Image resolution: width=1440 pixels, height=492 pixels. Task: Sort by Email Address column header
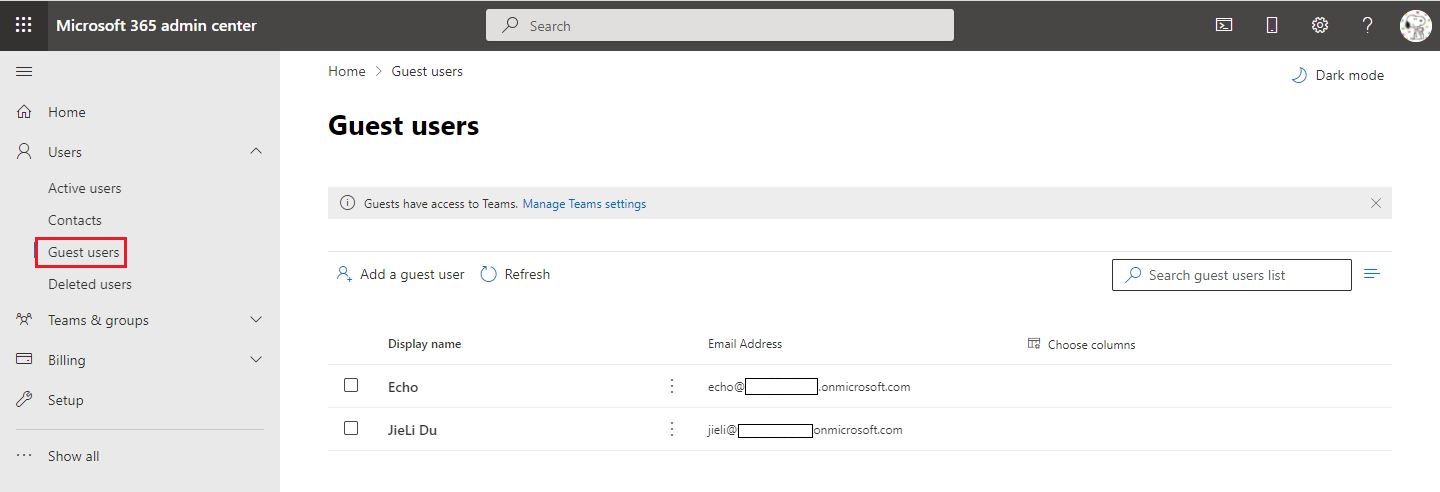pyautogui.click(x=745, y=343)
